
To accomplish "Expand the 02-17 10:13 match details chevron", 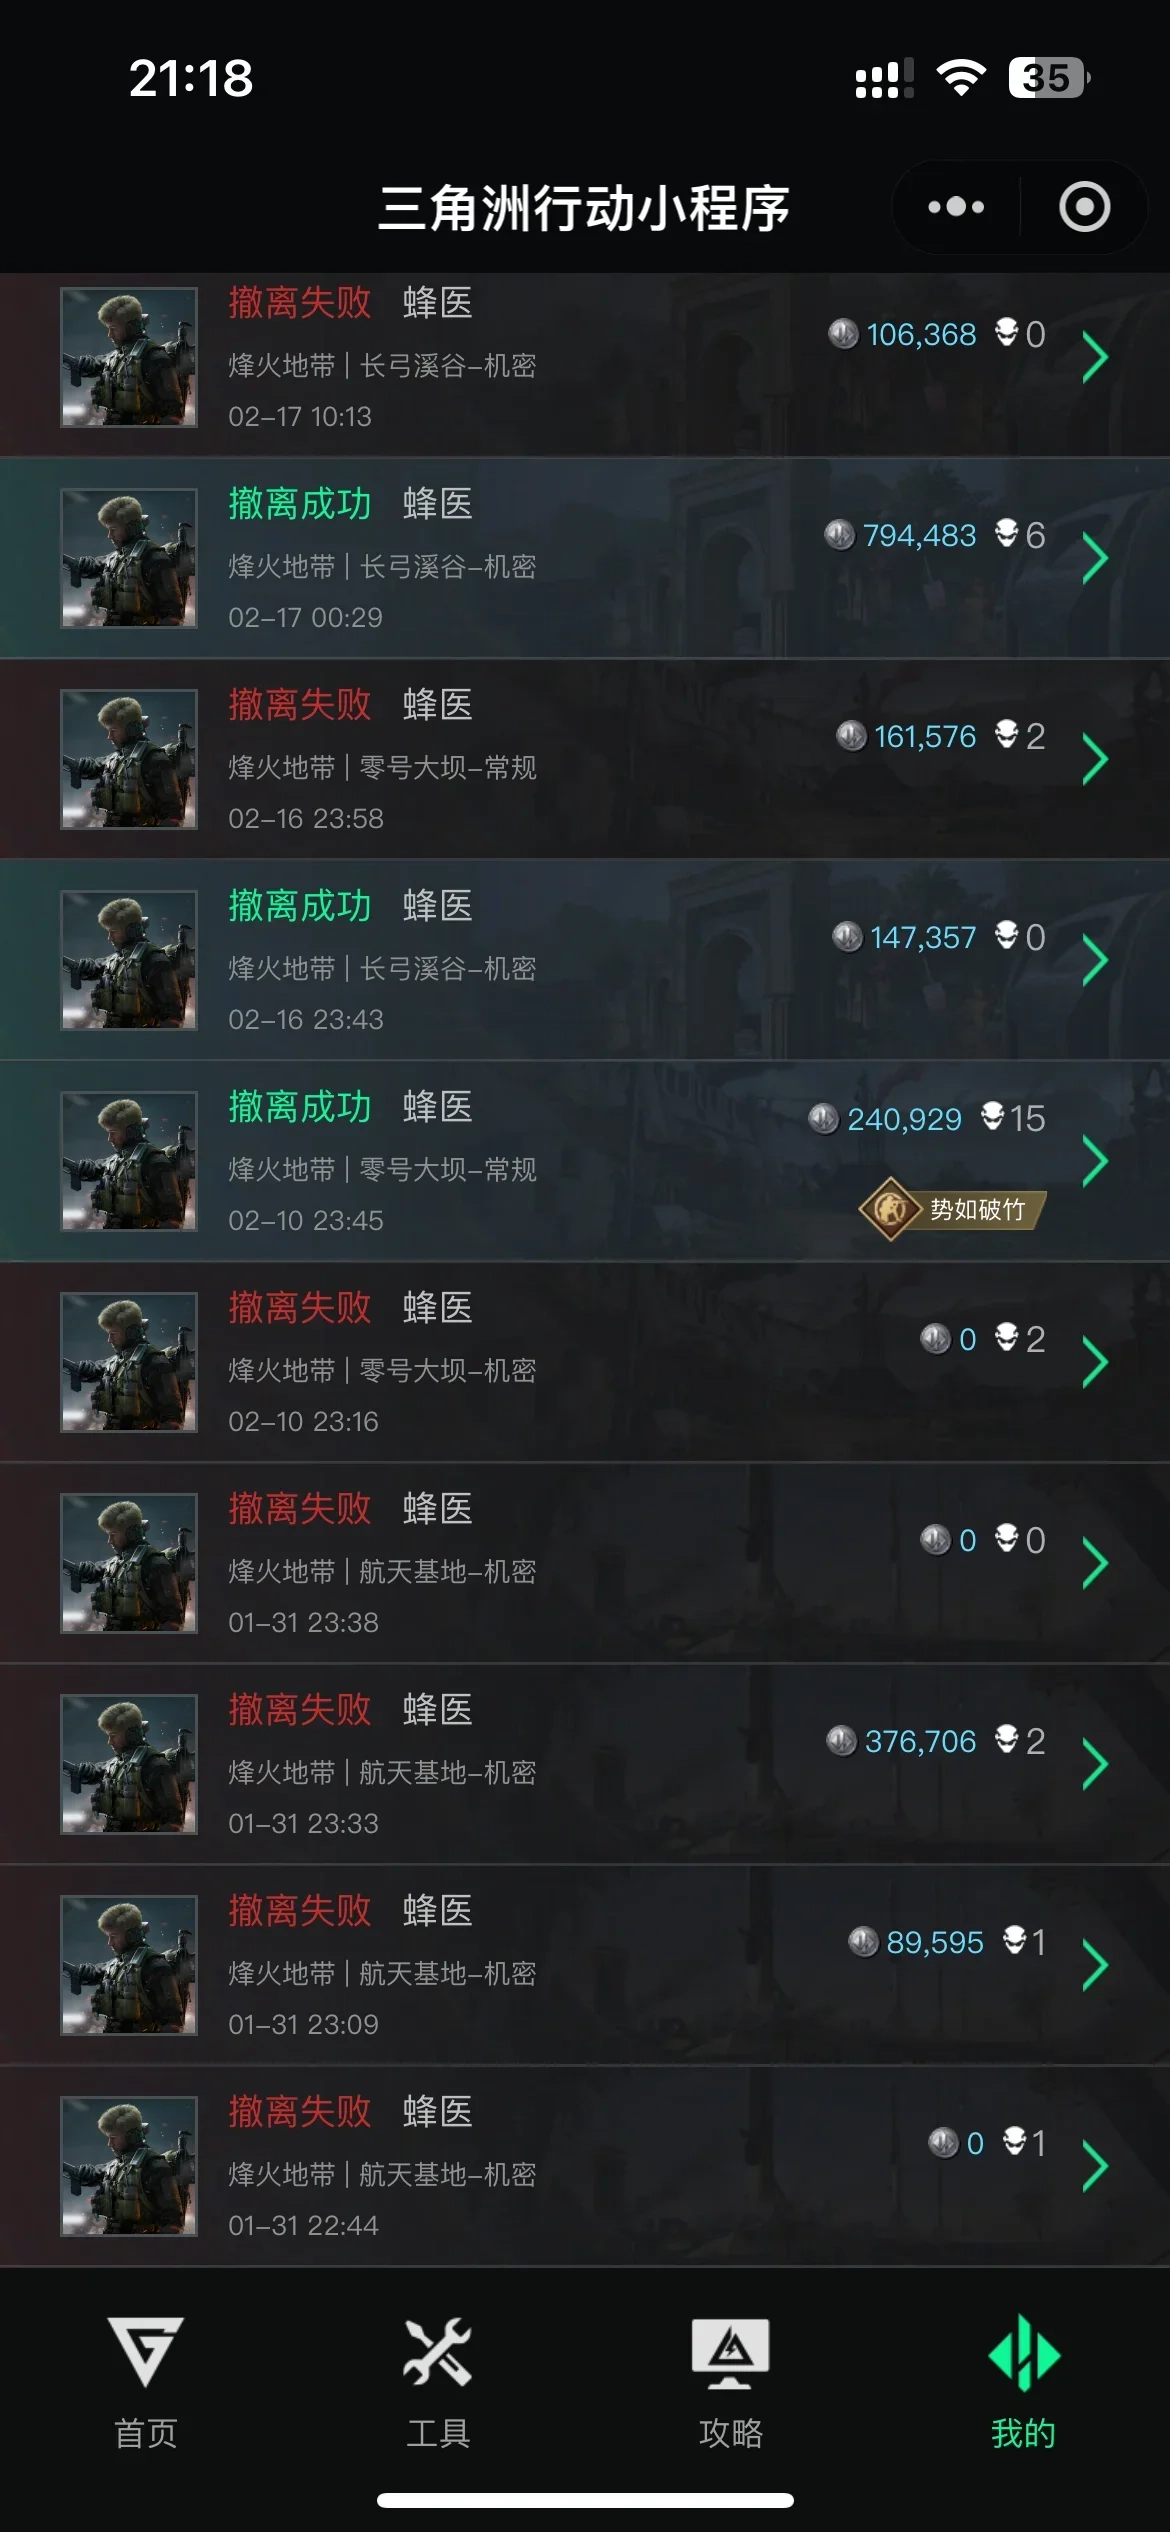I will 1095,358.
